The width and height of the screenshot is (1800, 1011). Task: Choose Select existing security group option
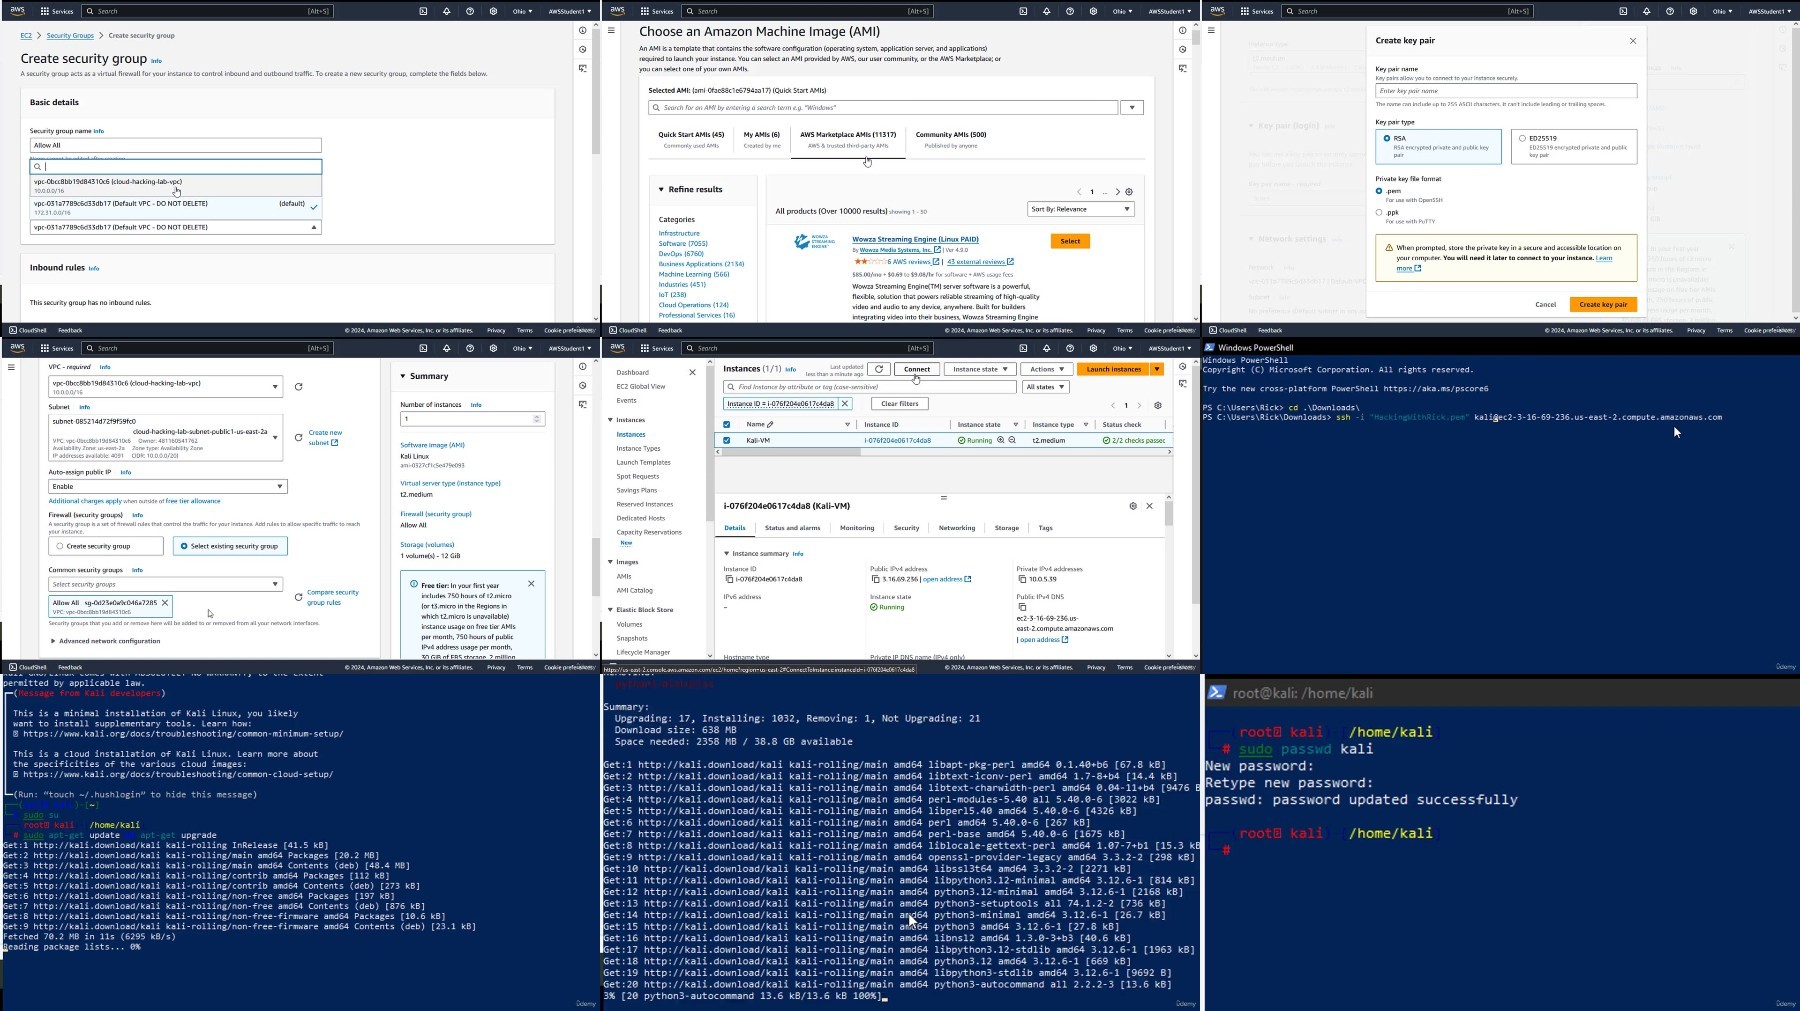pyautogui.click(x=184, y=546)
